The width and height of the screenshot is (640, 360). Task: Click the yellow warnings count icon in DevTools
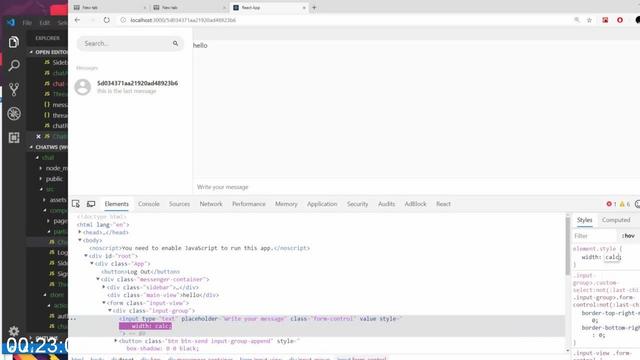coord(622,204)
